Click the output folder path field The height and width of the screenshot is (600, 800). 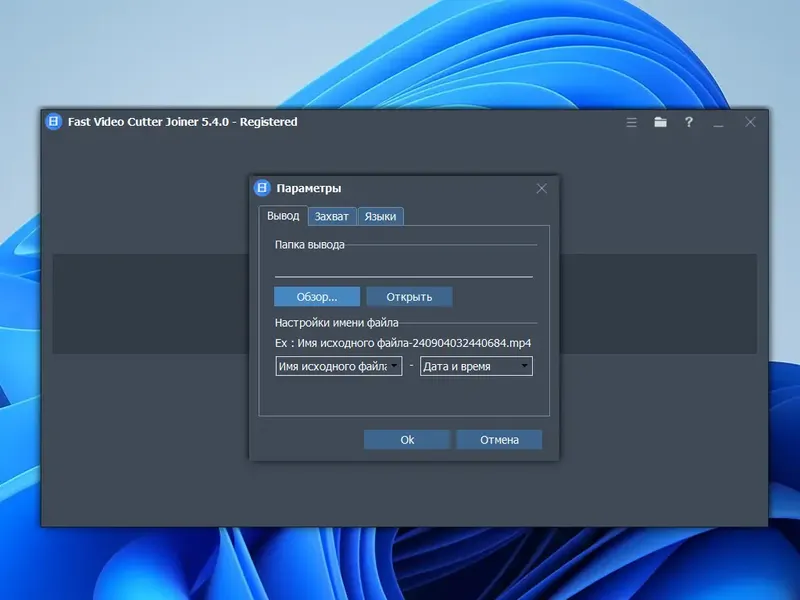pos(403,271)
